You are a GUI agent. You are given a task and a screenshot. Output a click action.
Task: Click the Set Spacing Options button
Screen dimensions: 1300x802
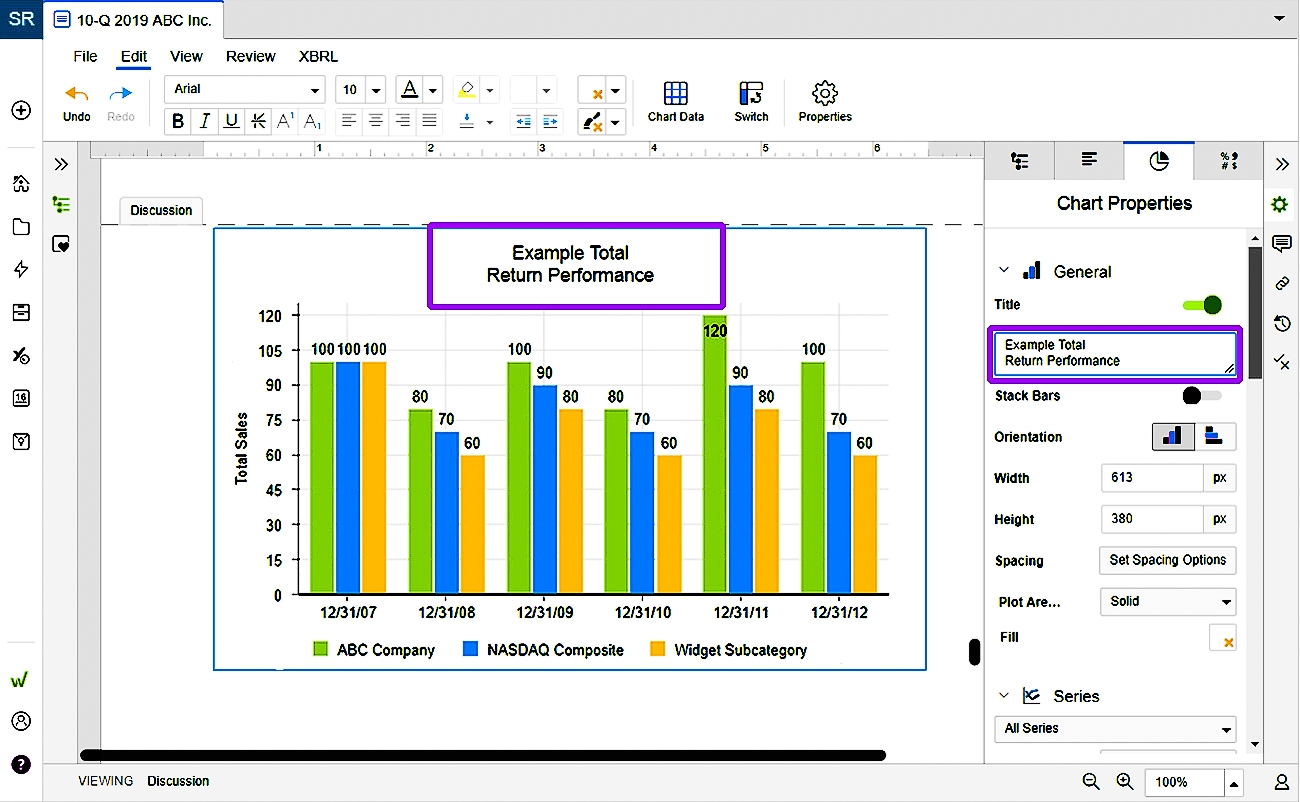1167,560
